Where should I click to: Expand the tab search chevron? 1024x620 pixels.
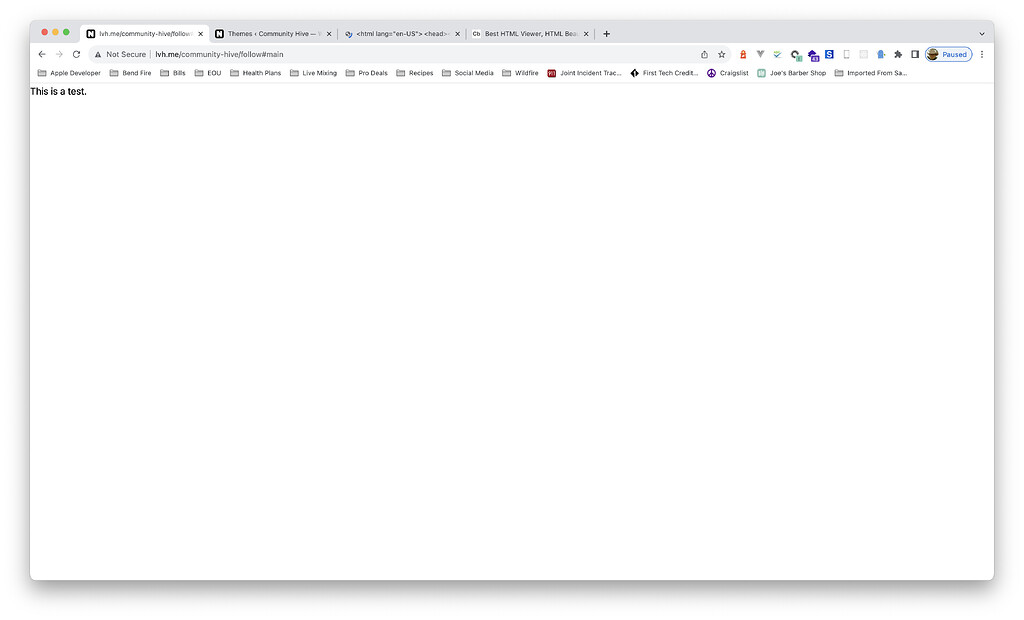[981, 33]
